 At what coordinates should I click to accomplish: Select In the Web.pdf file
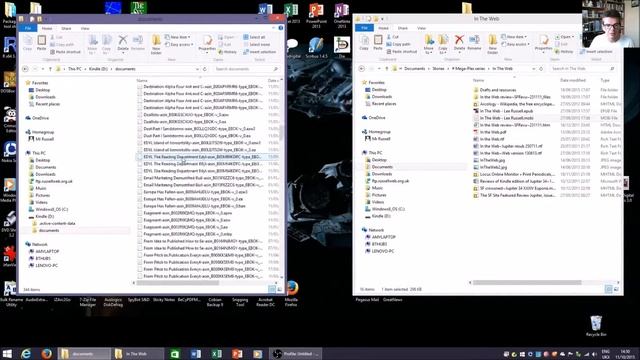tap(493, 132)
